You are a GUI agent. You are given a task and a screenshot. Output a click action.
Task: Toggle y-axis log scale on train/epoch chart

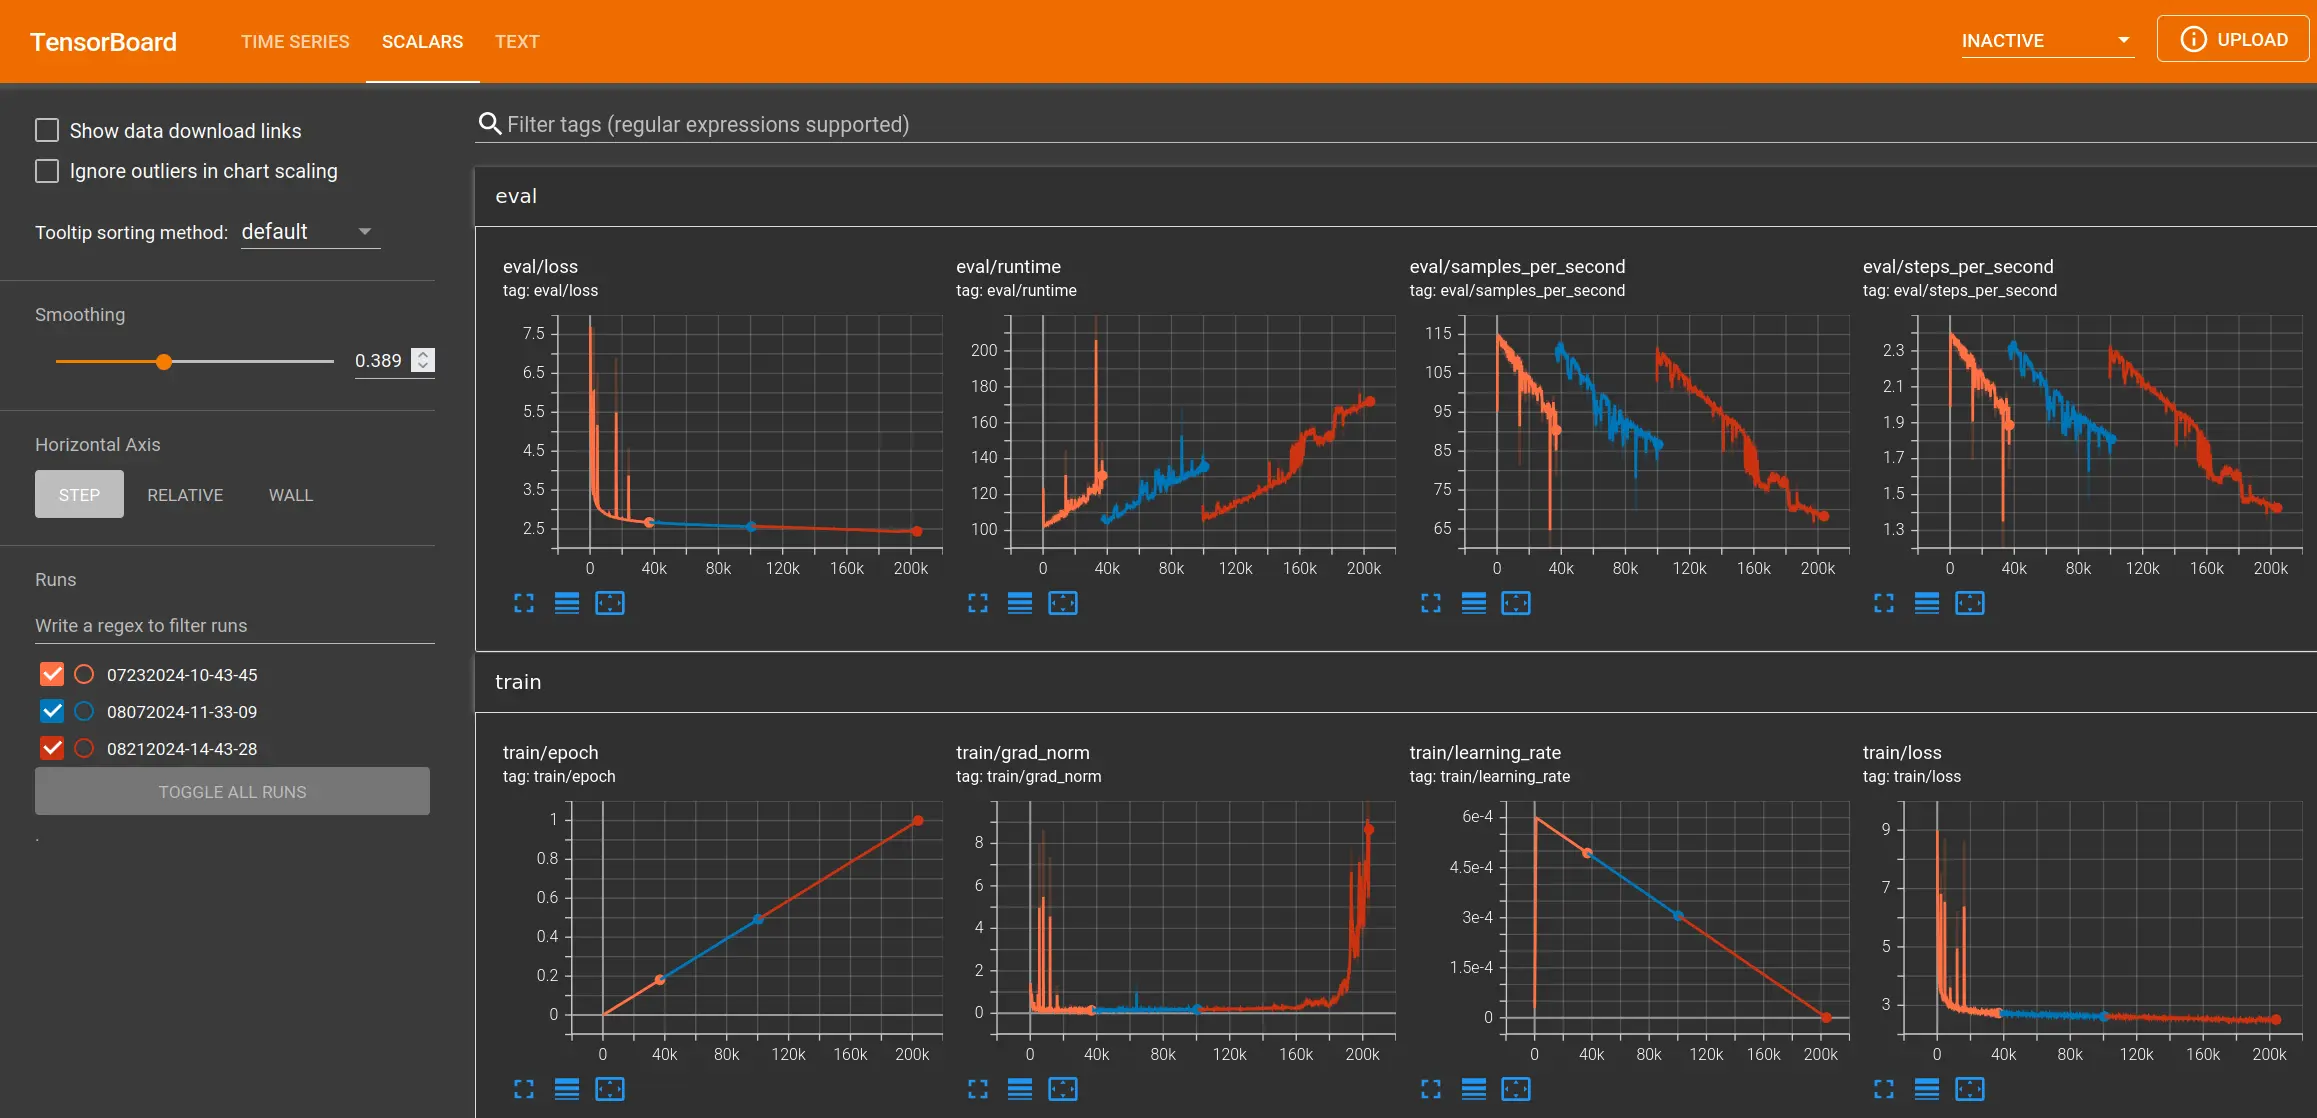click(567, 1089)
